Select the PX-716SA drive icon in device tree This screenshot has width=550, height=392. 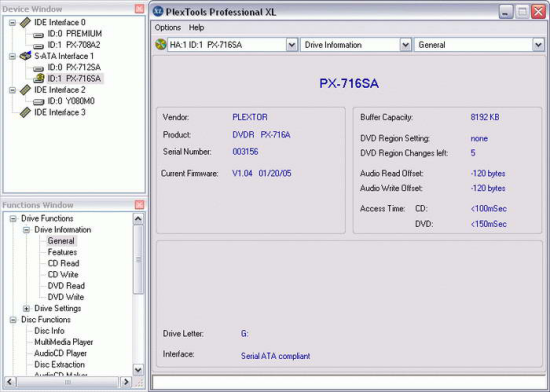(39, 78)
